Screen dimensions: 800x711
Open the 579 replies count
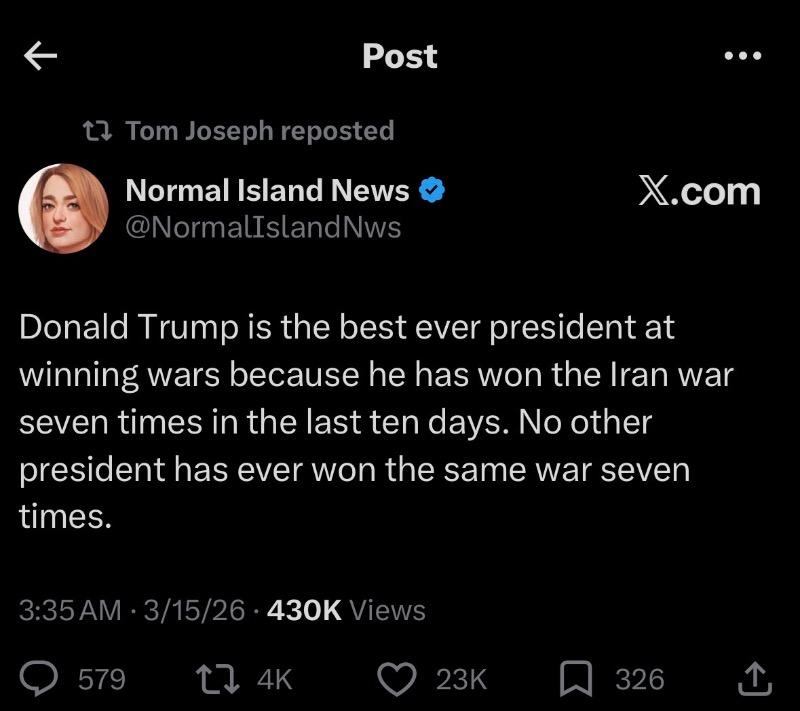pos(101,680)
